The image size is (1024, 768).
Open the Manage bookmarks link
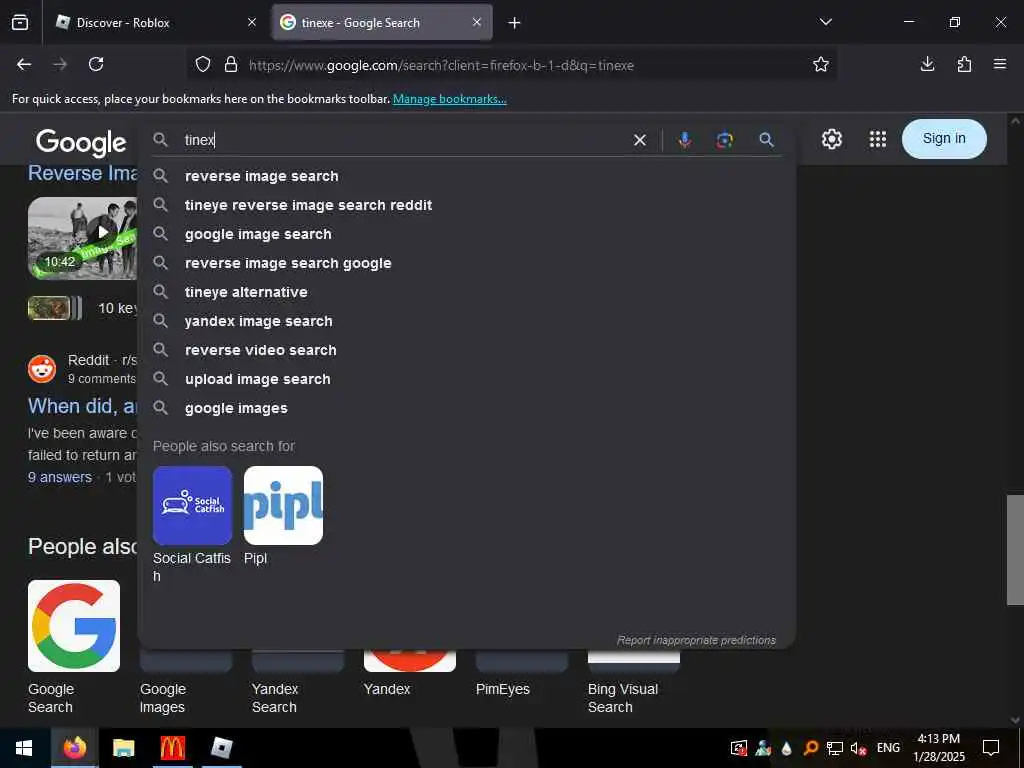(x=449, y=99)
